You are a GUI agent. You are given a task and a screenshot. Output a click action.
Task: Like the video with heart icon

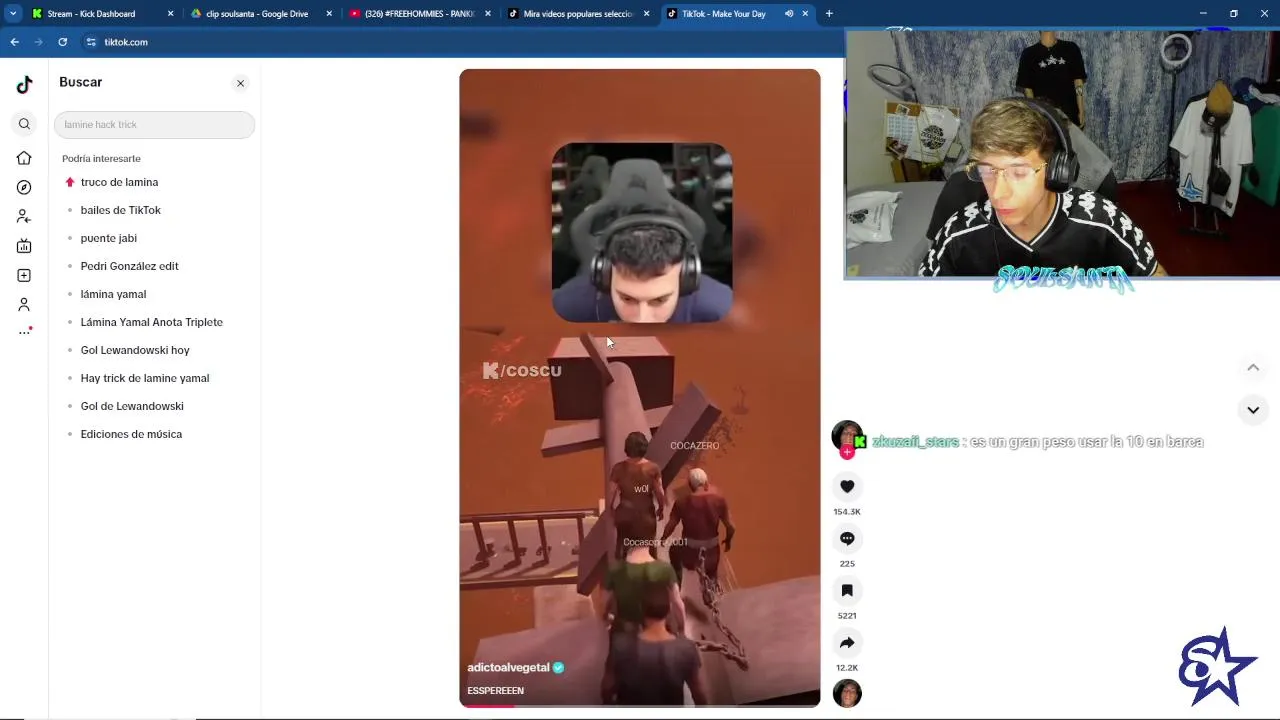pos(847,486)
